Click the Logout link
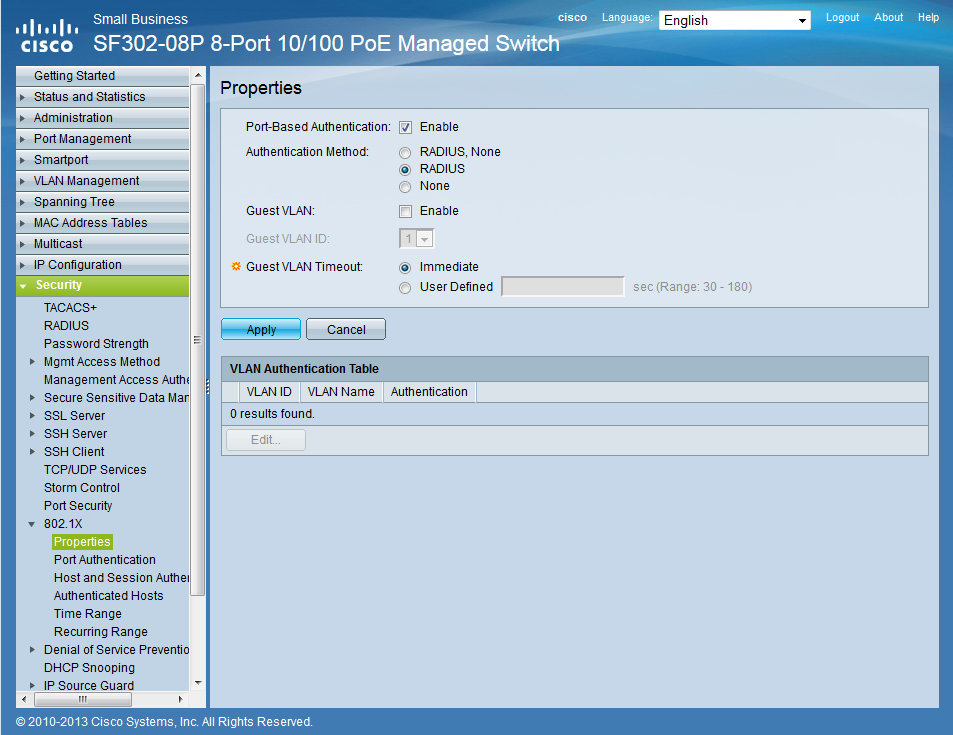This screenshot has height=735, width=953. 842,17
